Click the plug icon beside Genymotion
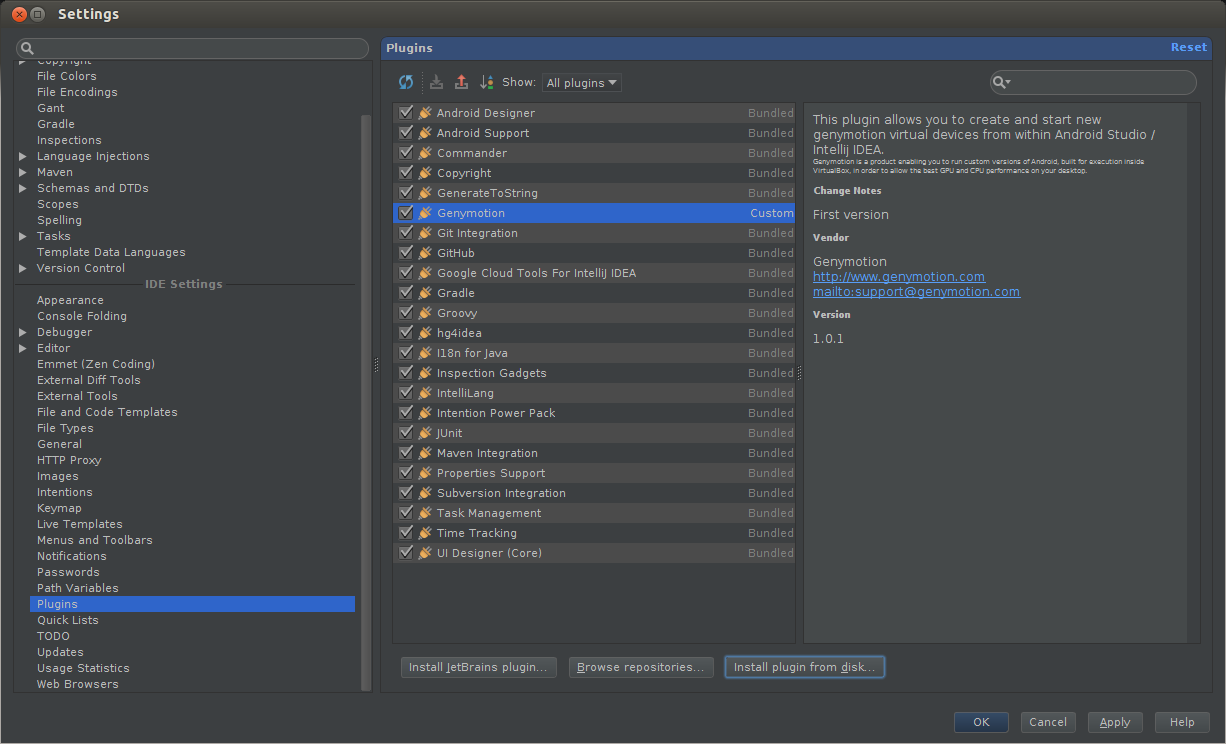 tap(425, 213)
